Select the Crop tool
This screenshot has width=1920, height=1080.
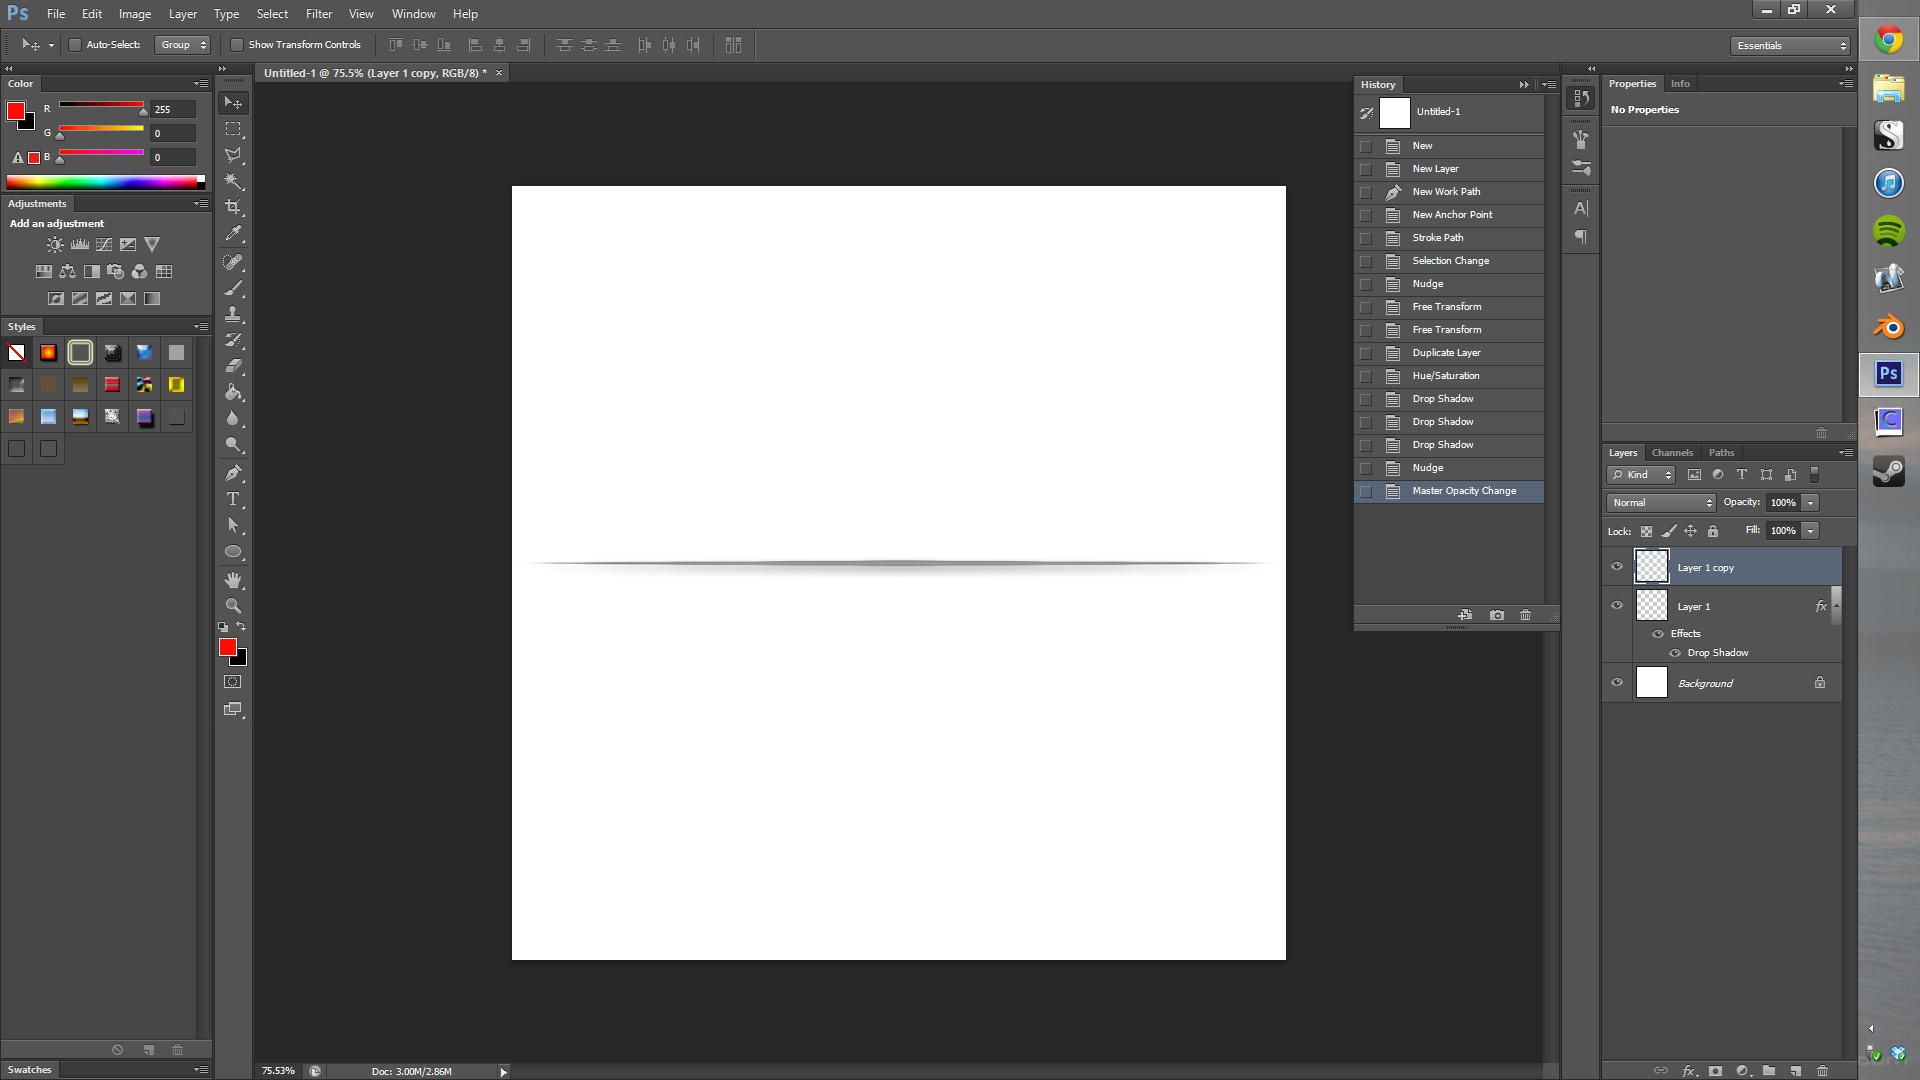click(233, 207)
